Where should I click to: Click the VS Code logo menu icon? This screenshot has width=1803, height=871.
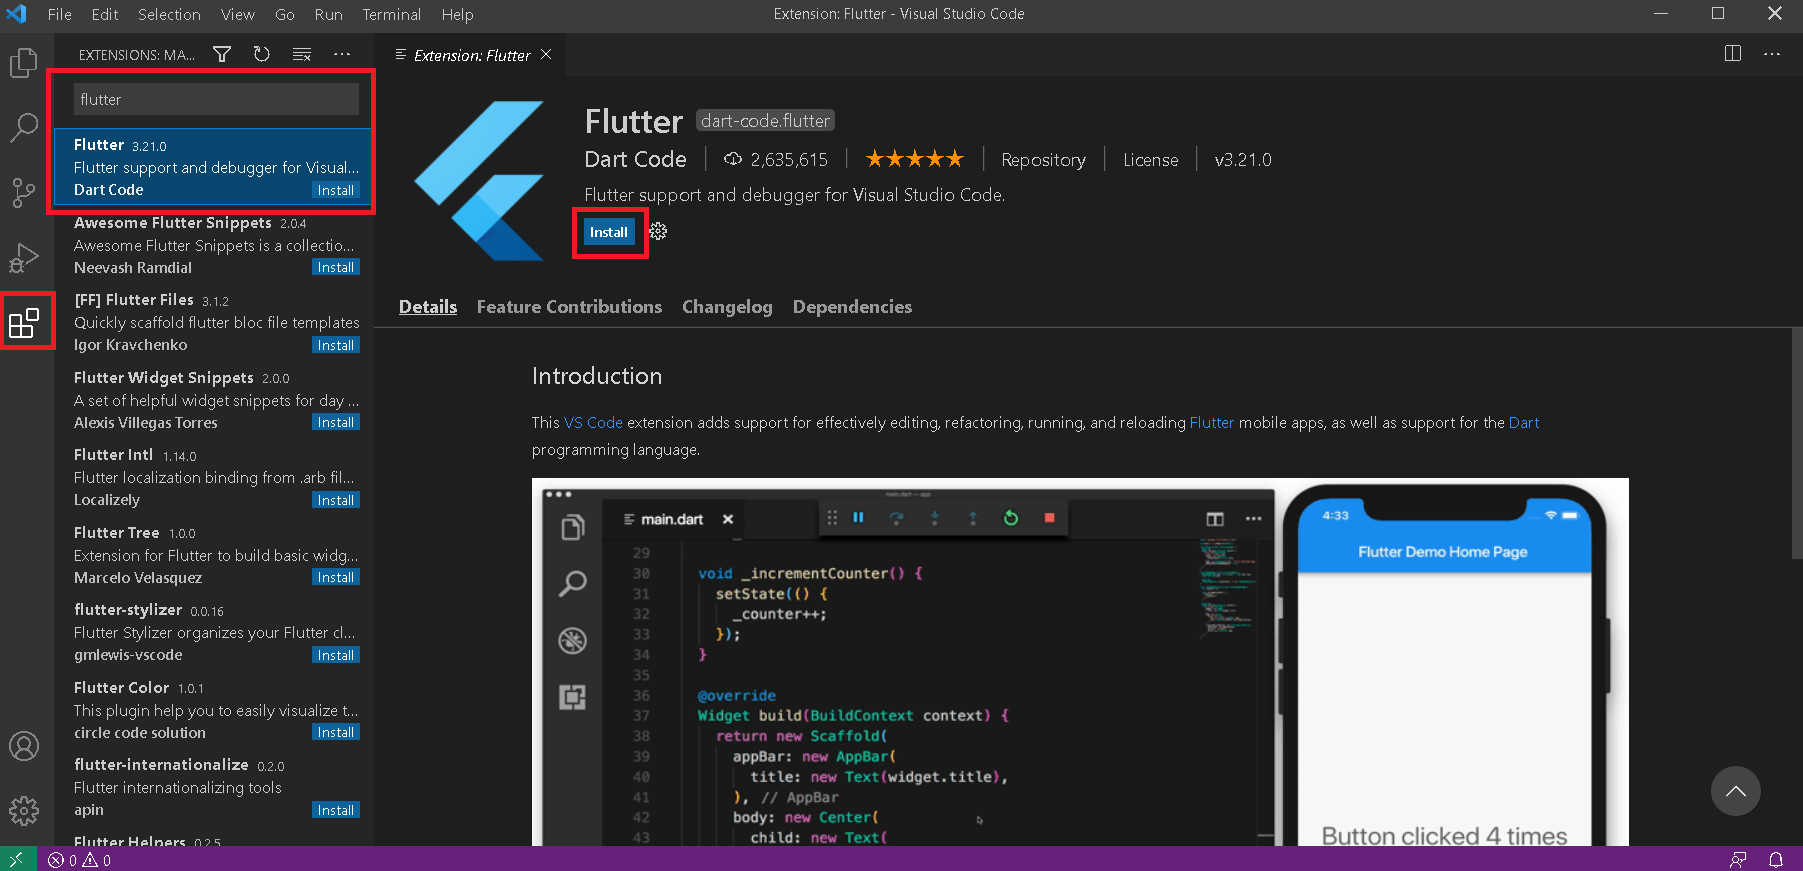[17, 14]
